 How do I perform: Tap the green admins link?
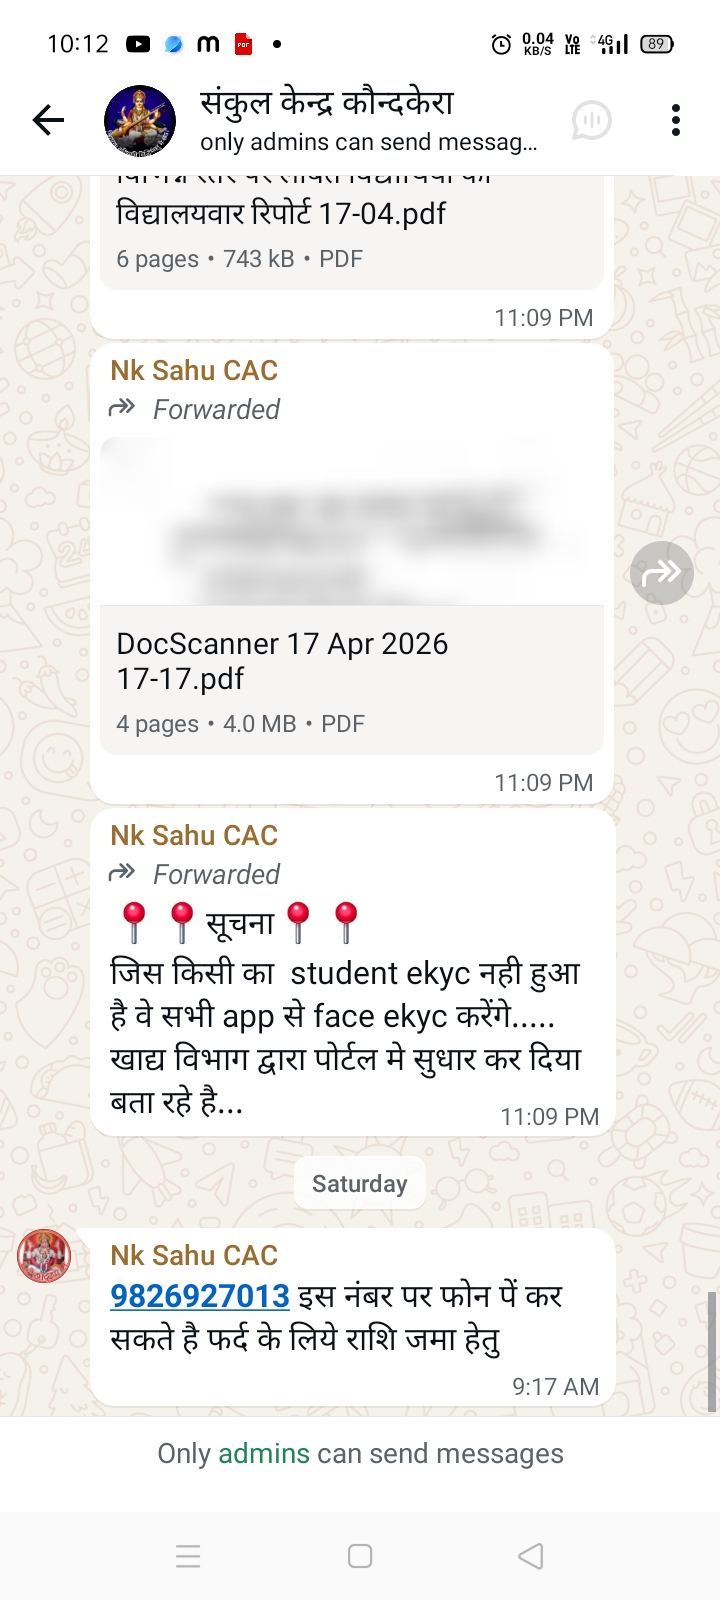[x=264, y=1453]
